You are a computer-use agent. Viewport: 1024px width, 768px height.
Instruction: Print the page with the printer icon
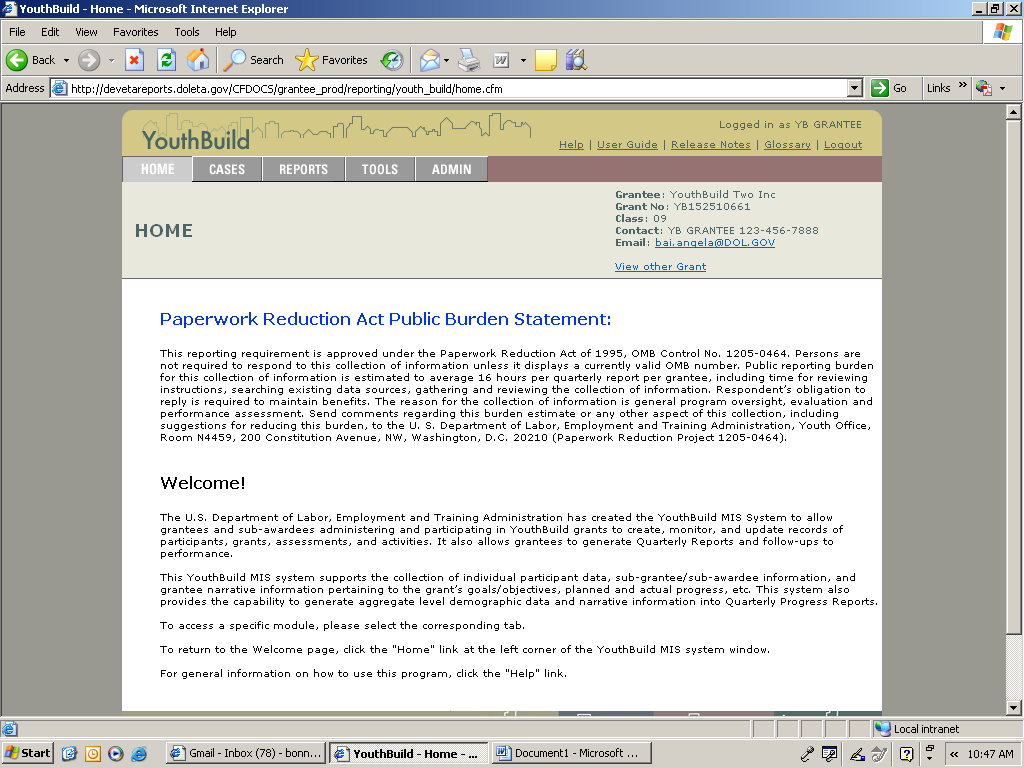pos(469,60)
